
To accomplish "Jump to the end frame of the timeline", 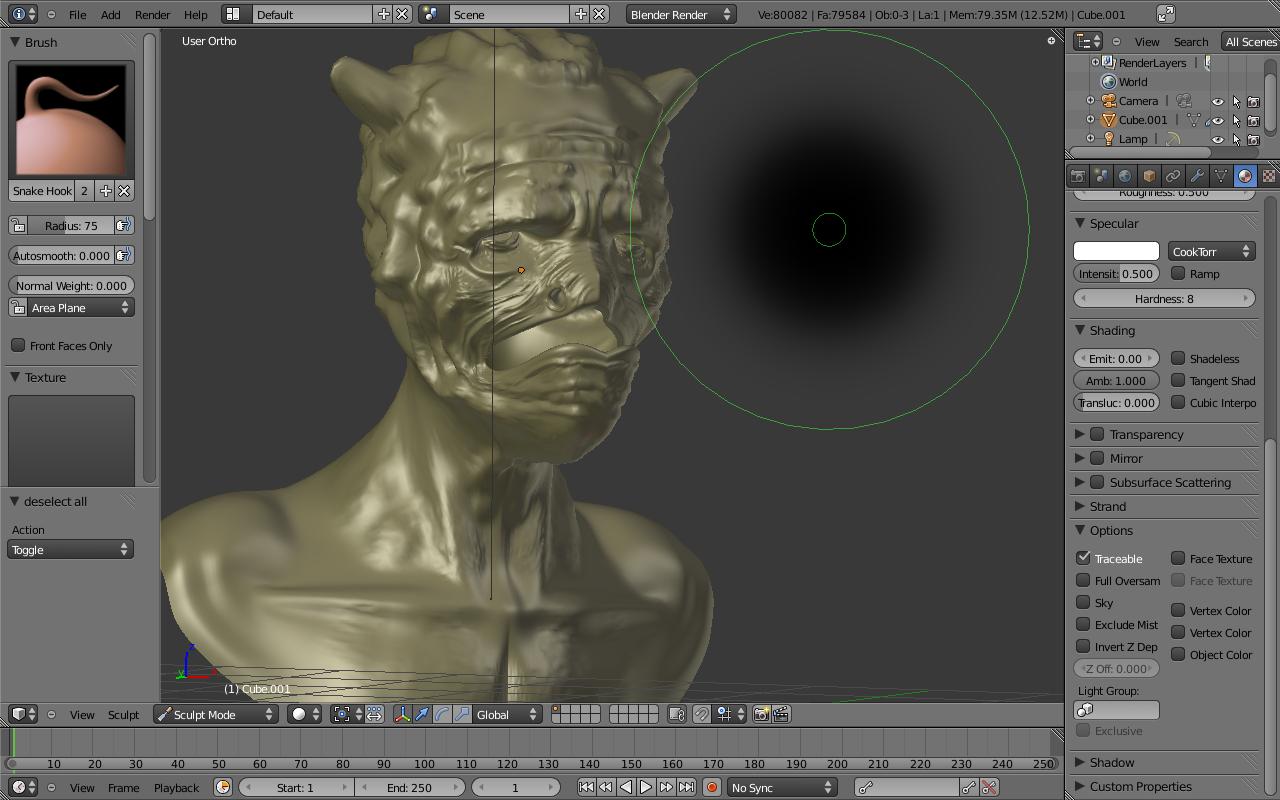I will pyautogui.click(x=686, y=787).
